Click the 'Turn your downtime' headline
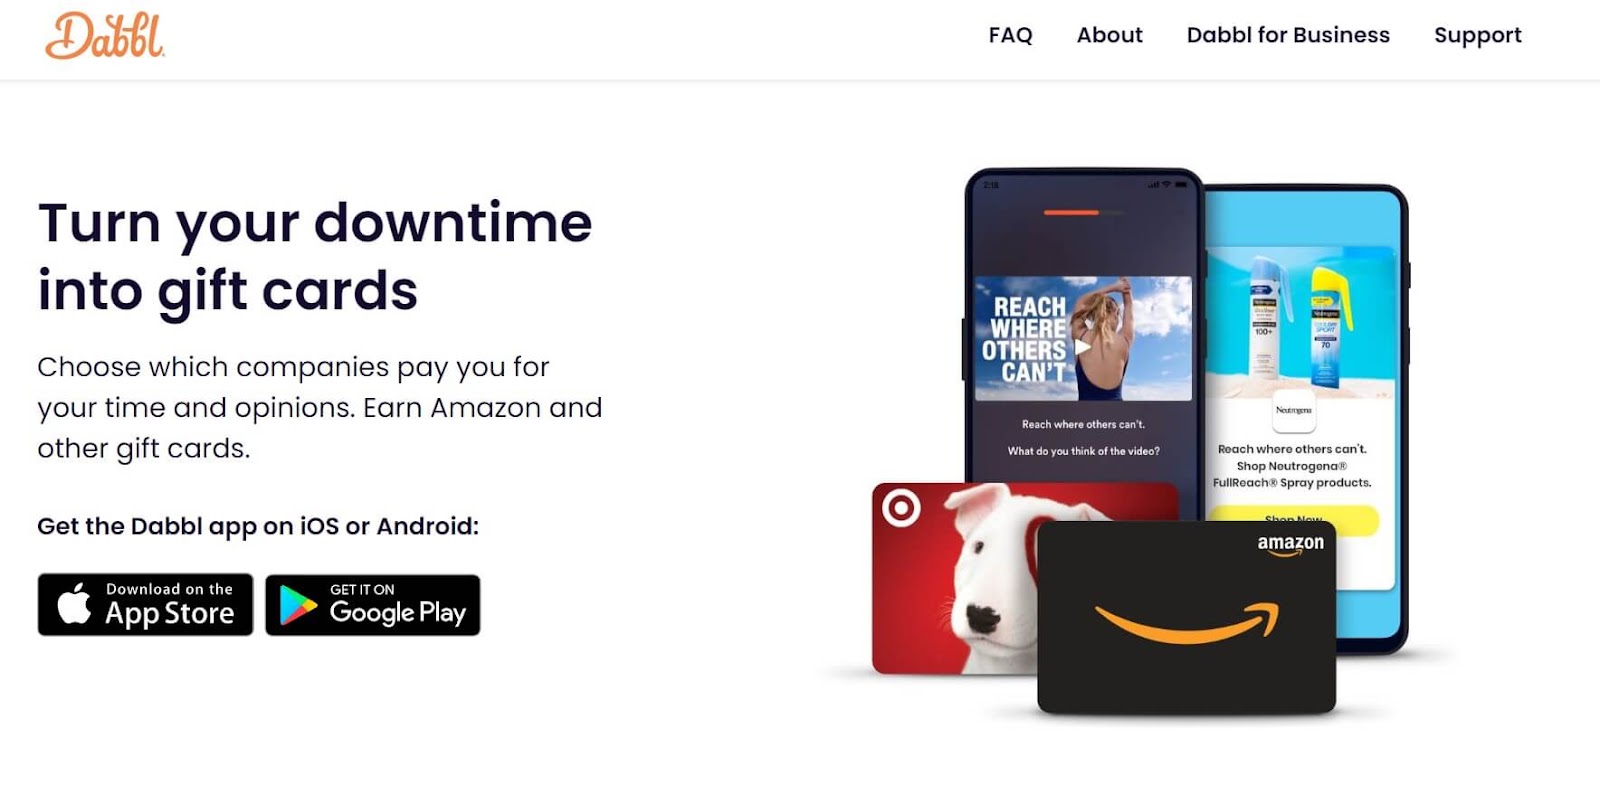Viewport: 1600px width, 795px height. click(315, 222)
